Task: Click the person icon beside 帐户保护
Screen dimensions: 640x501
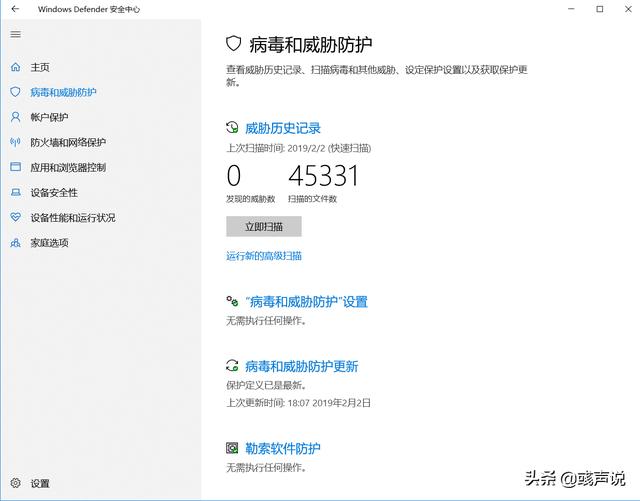Action: (x=16, y=117)
